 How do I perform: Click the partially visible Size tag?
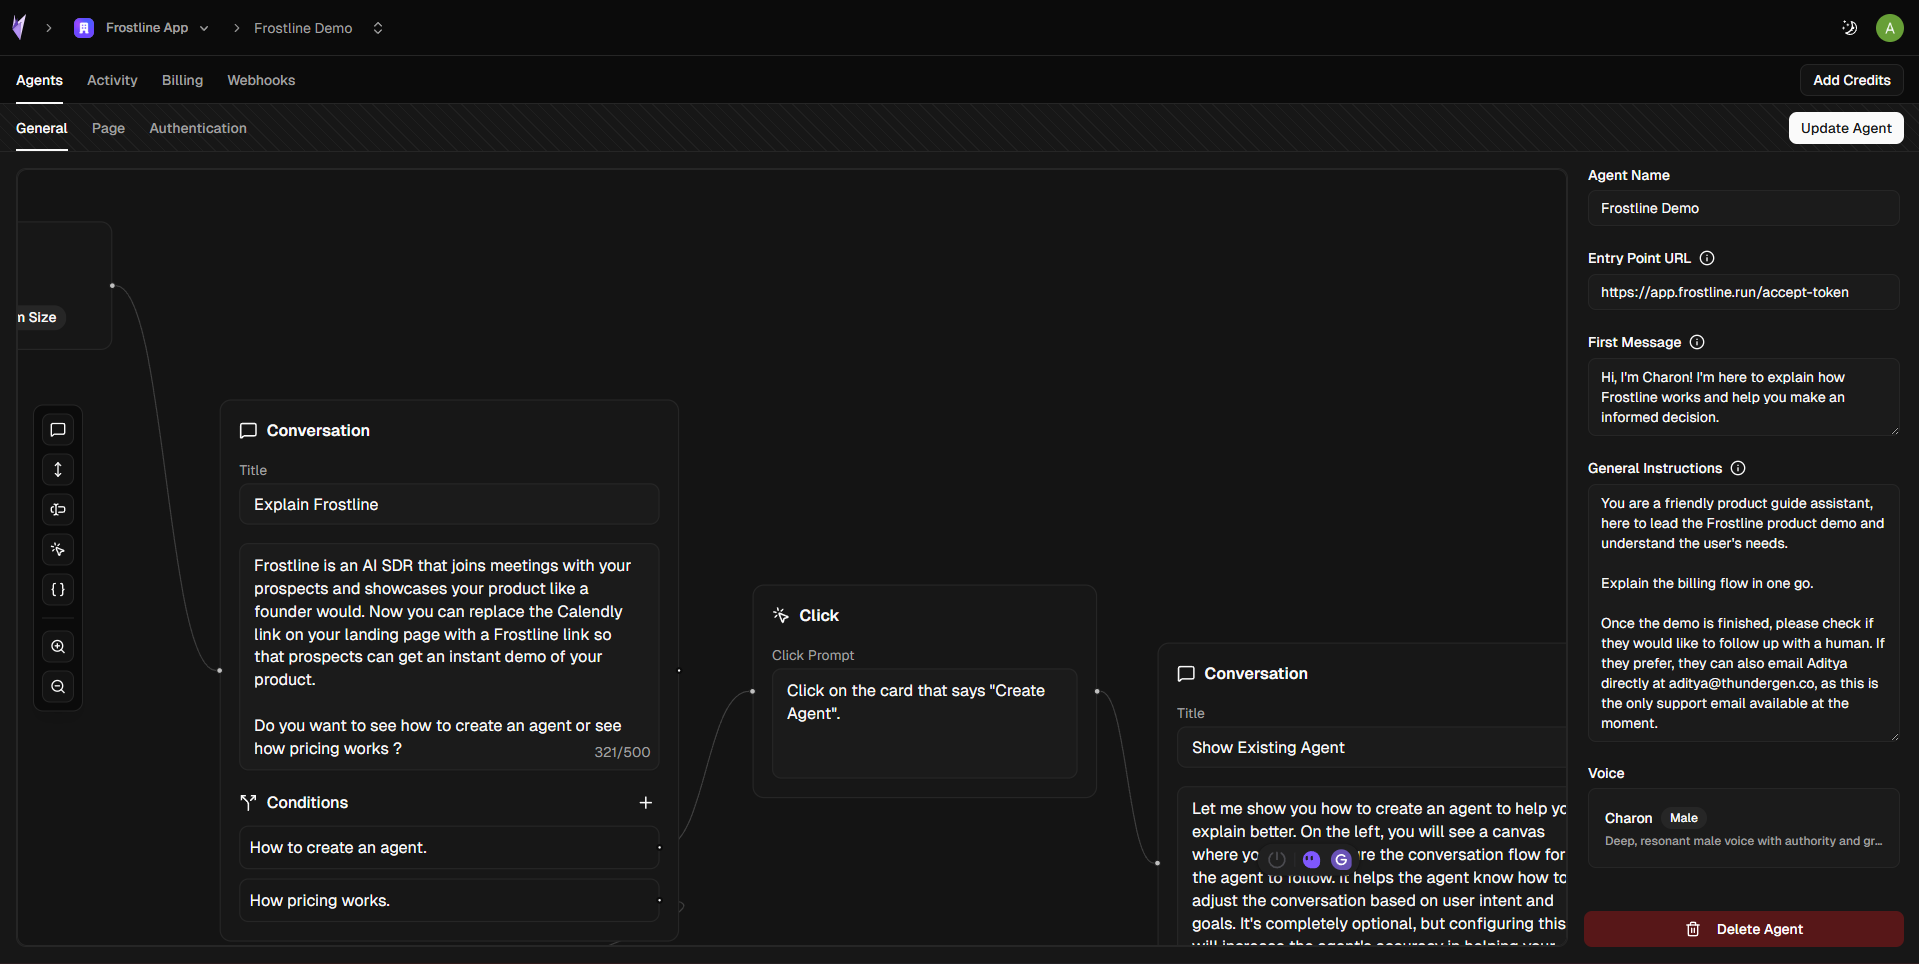(x=41, y=317)
